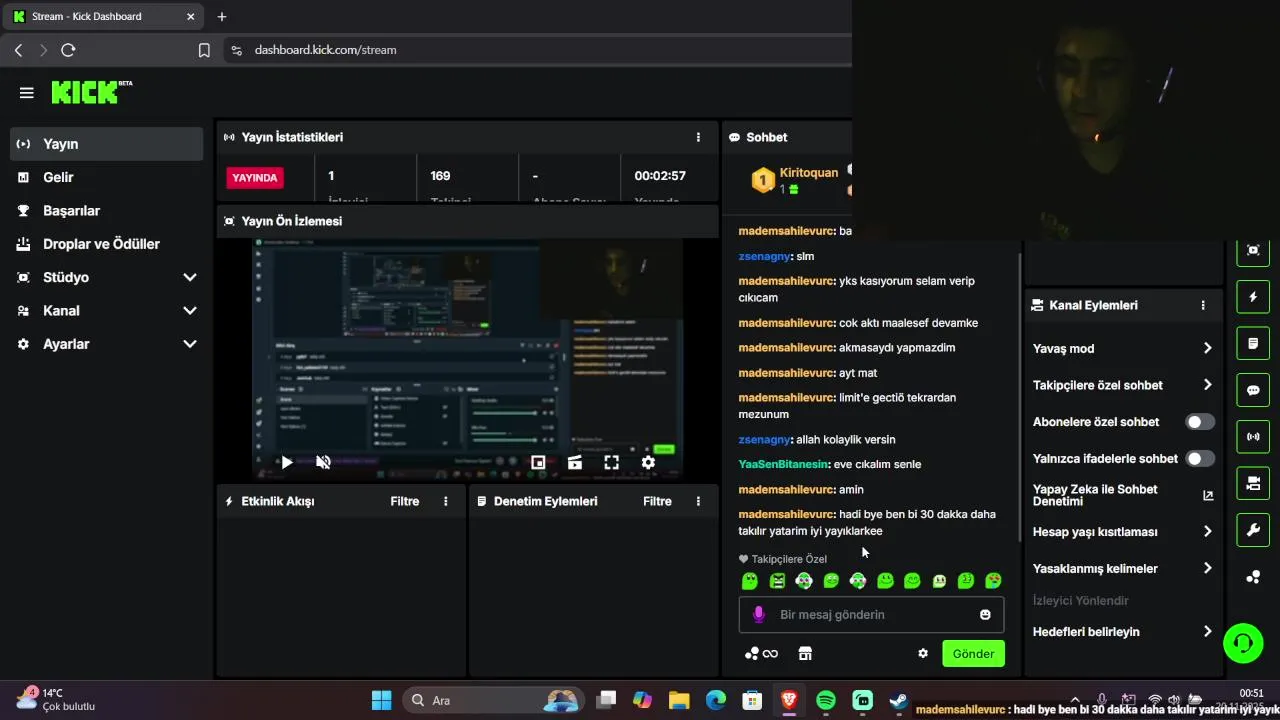This screenshot has height=720, width=1280.
Task: Click the broadcast stats icon in right rail
Action: coord(1253,437)
